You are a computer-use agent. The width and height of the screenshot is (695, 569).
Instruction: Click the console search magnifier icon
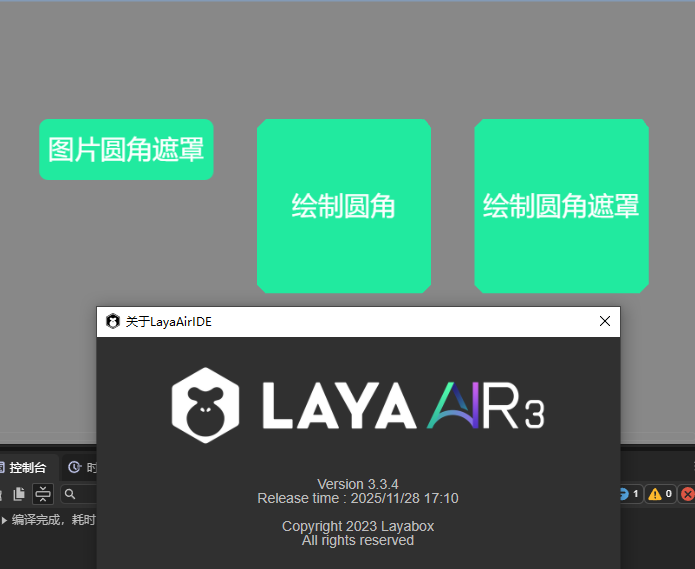coord(70,494)
